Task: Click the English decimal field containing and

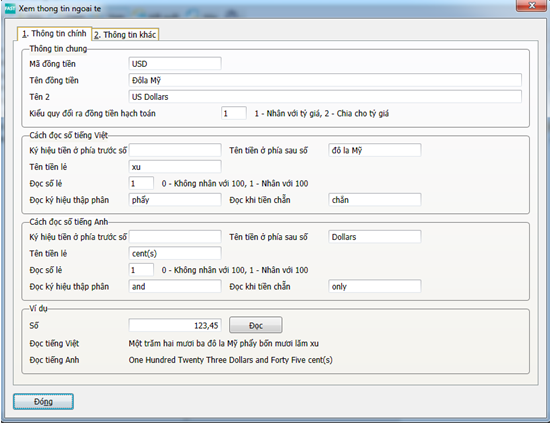Action: 175,287
